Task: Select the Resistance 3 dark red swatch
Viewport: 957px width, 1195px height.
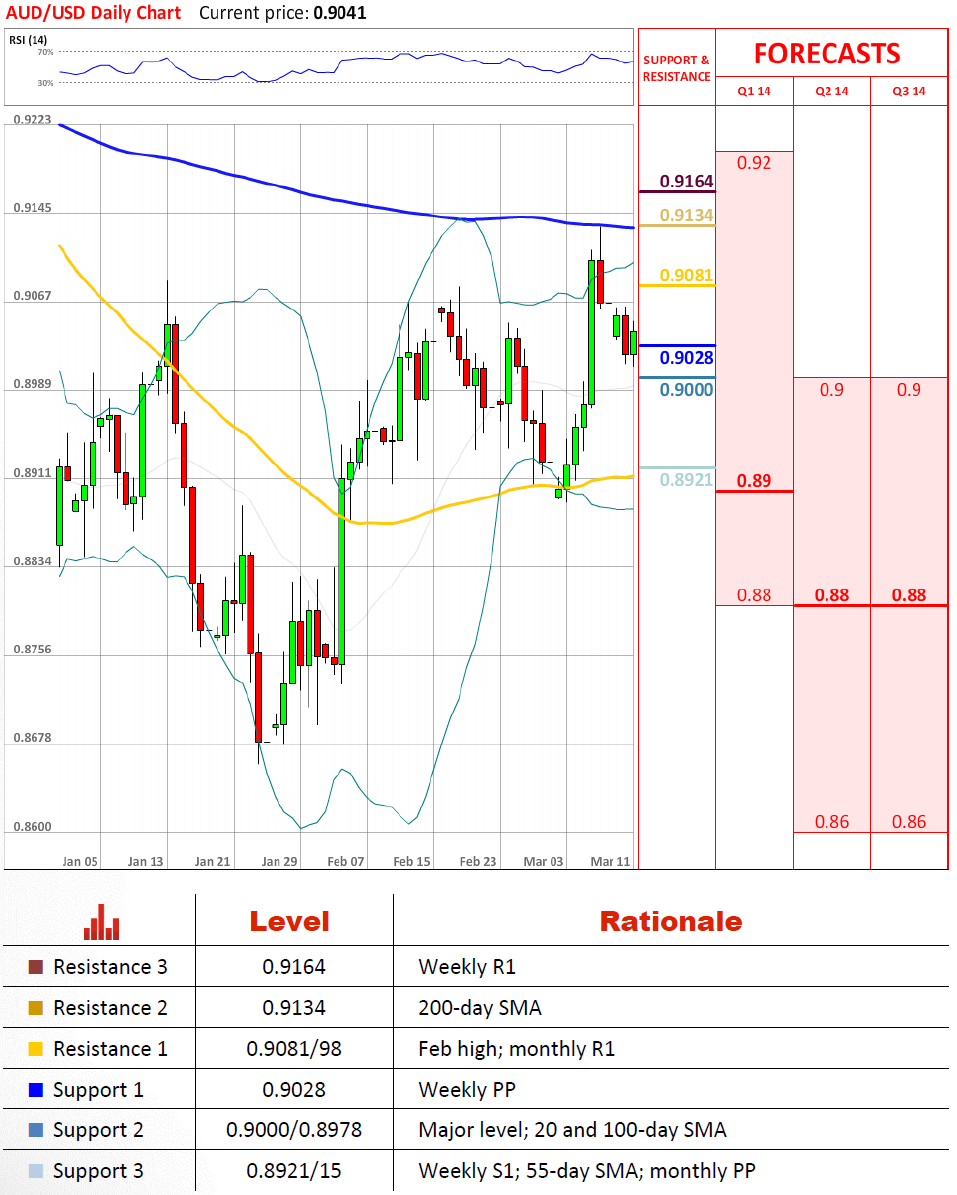Action: 36,967
